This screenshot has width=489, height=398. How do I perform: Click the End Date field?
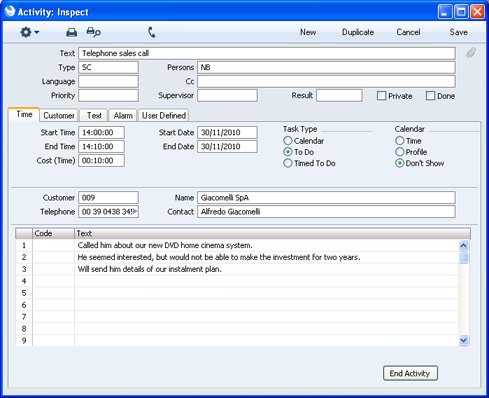point(227,146)
